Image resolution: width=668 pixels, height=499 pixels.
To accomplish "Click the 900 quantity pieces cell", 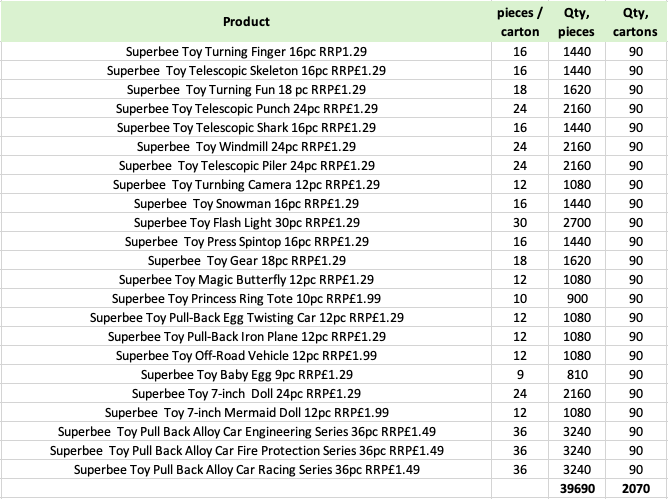I will point(577,299).
